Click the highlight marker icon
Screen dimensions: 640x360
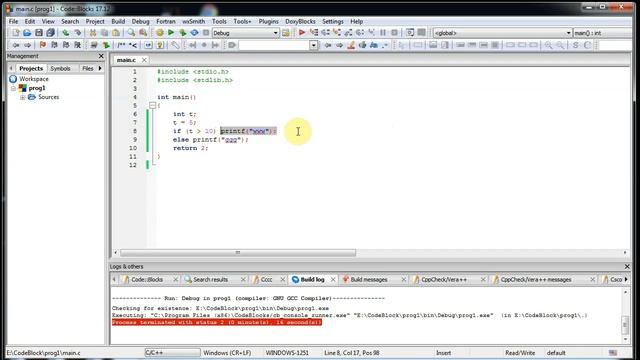351,45
